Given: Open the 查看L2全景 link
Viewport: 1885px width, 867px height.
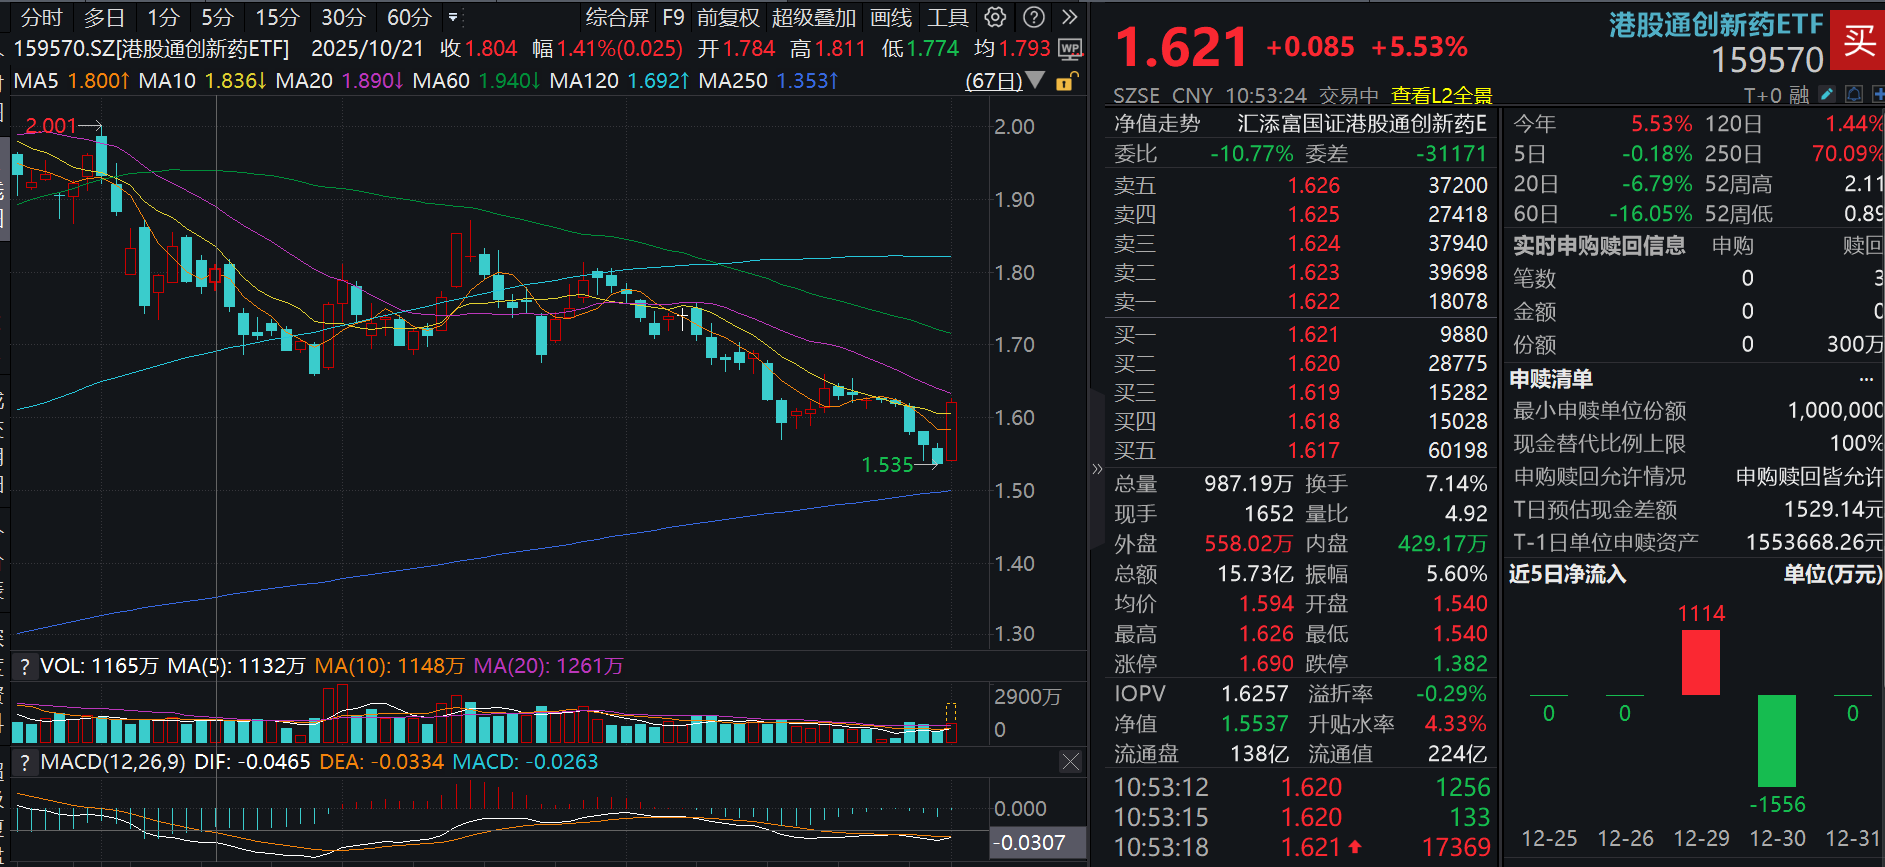Looking at the screenshot, I should [1441, 95].
